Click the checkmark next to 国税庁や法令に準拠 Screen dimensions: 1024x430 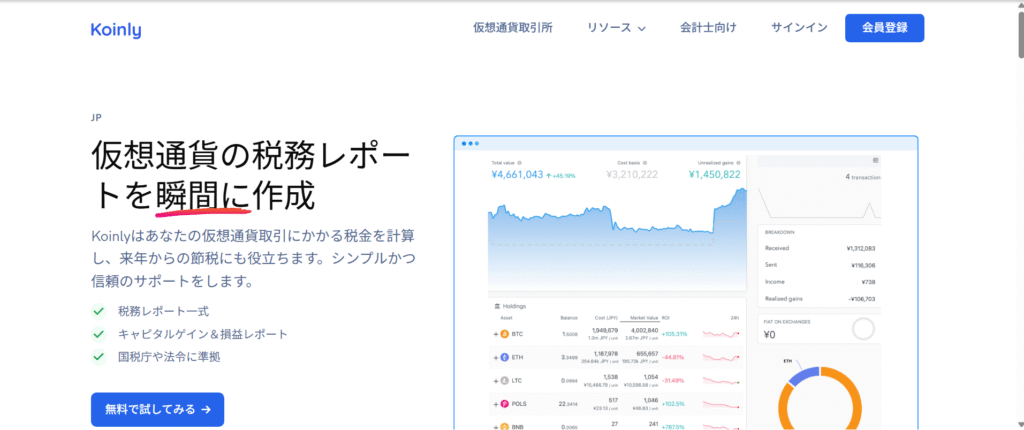(98, 356)
